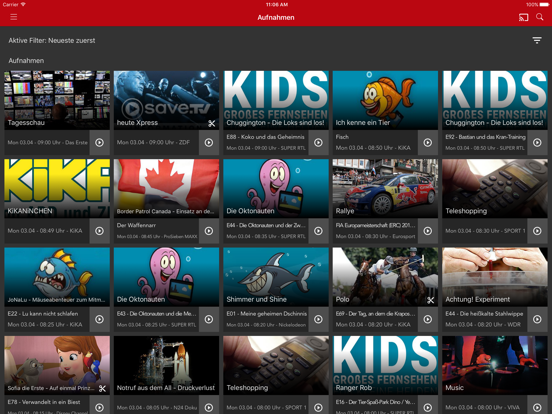Open the heute Xpress save.TV thumbnail
The height and width of the screenshot is (414, 552).
click(167, 100)
